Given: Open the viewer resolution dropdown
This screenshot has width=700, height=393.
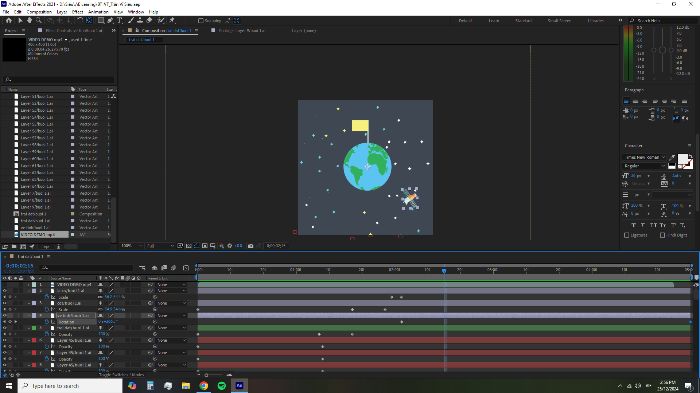Looking at the screenshot, I should point(160,246).
